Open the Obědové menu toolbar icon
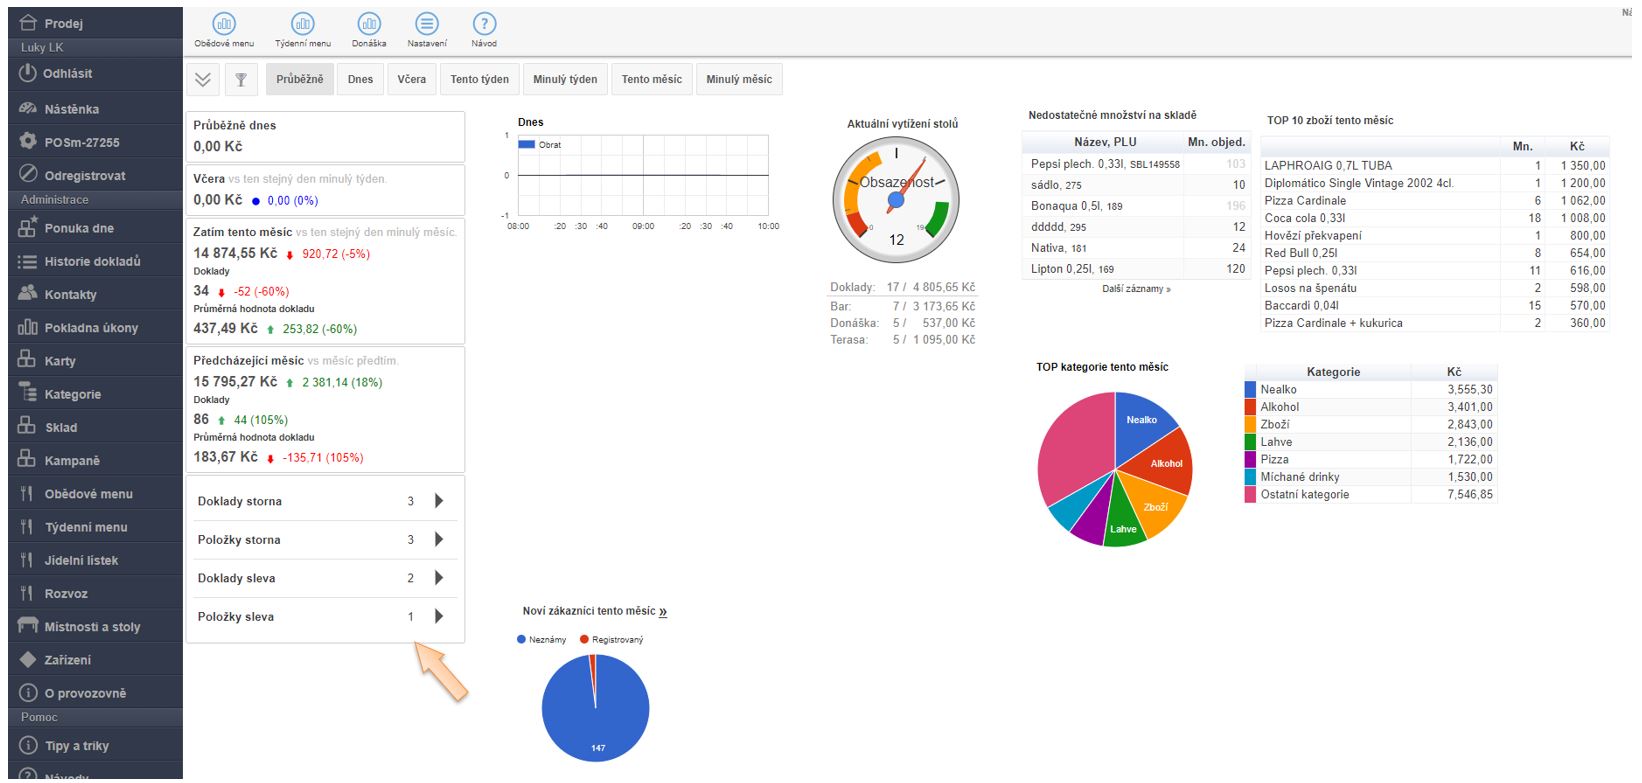 tap(224, 24)
